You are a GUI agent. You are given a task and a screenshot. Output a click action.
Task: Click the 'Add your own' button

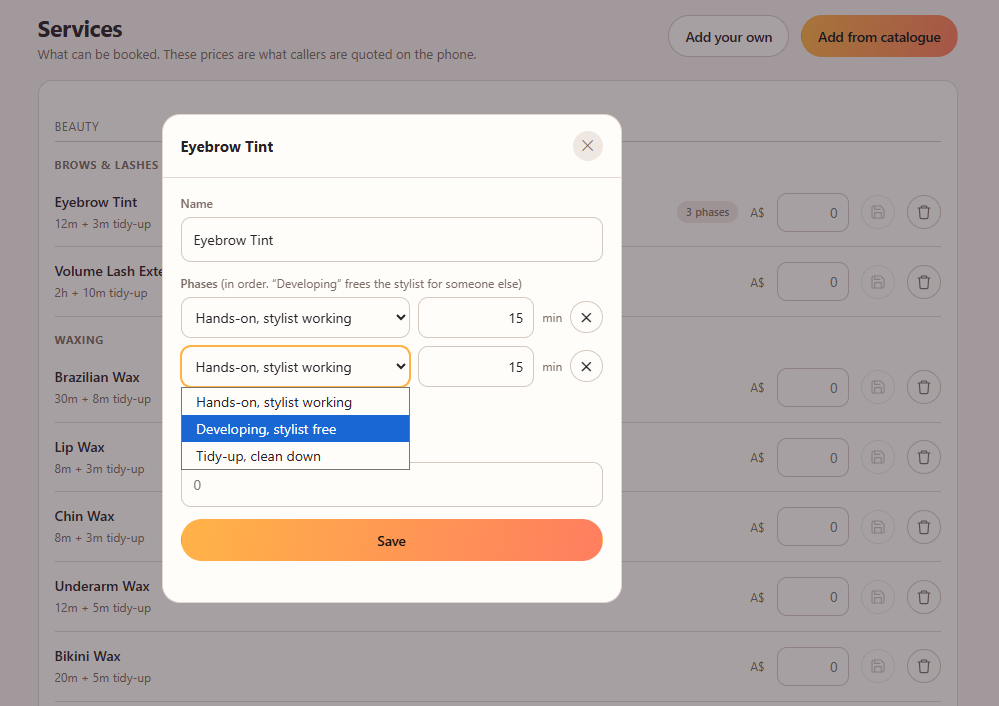click(728, 36)
